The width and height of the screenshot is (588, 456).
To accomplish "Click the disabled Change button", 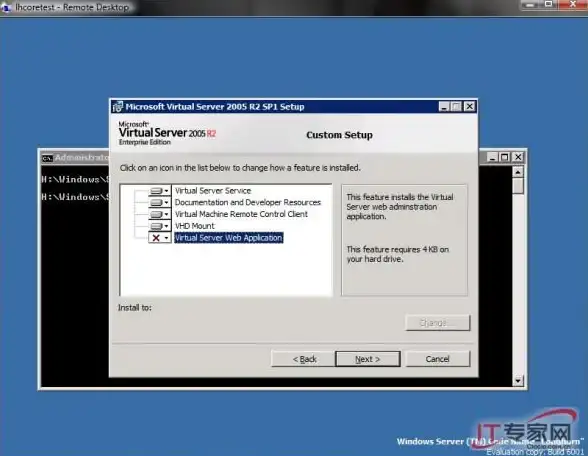I will coord(437,322).
